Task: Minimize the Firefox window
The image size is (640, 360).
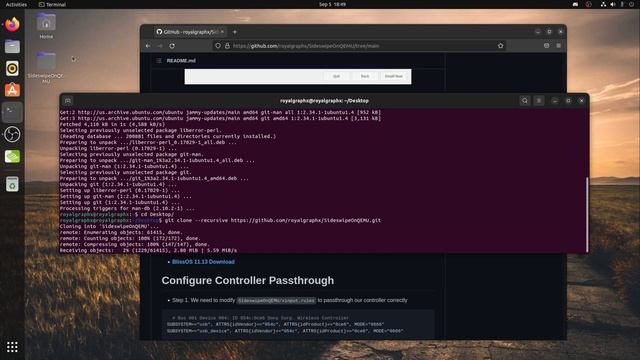Action: click(x=538, y=32)
